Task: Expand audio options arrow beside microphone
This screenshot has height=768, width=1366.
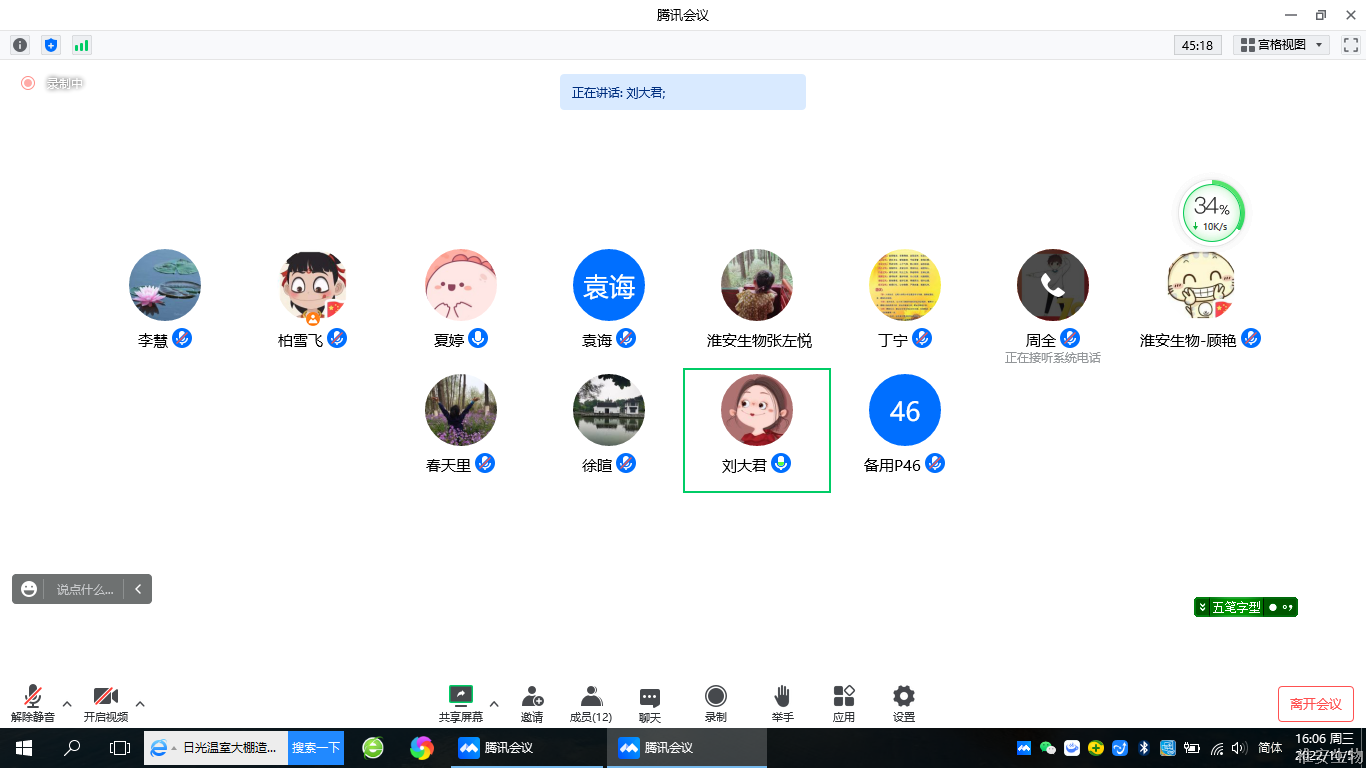Action: click(67, 703)
